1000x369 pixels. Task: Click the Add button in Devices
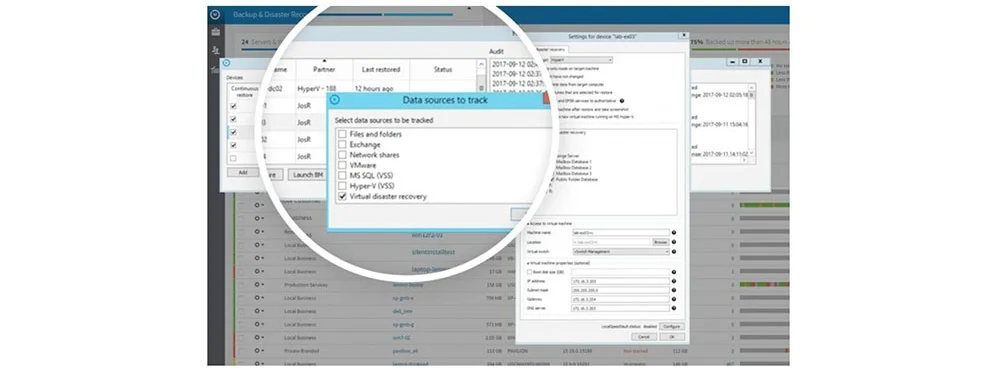[x=243, y=173]
